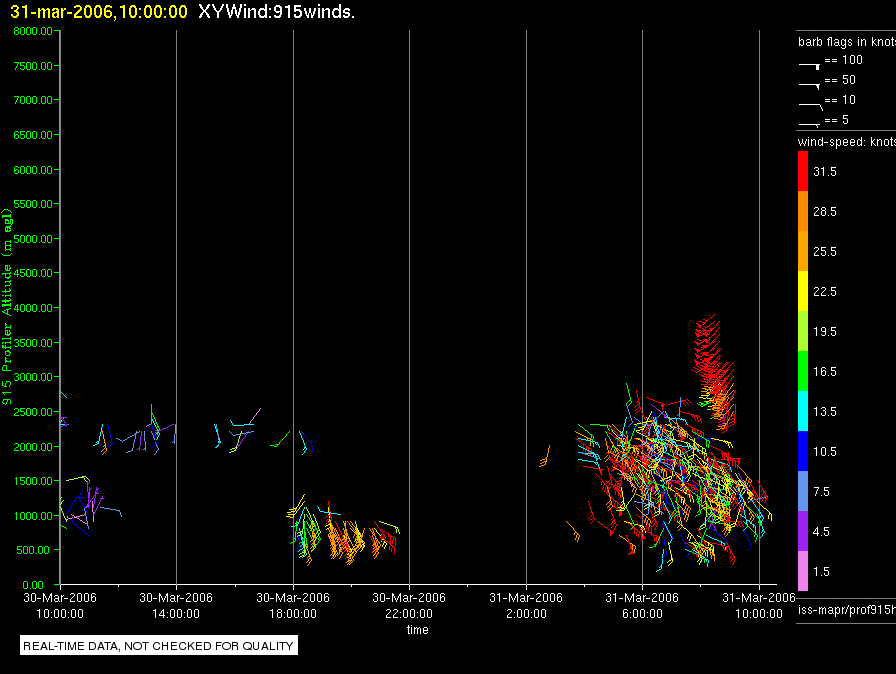The height and width of the screenshot is (674, 896).
Task: Click the 'REAL-TIME DATA, NOT CHECKED FOR QUALITY' notice
Action: [x=158, y=645]
